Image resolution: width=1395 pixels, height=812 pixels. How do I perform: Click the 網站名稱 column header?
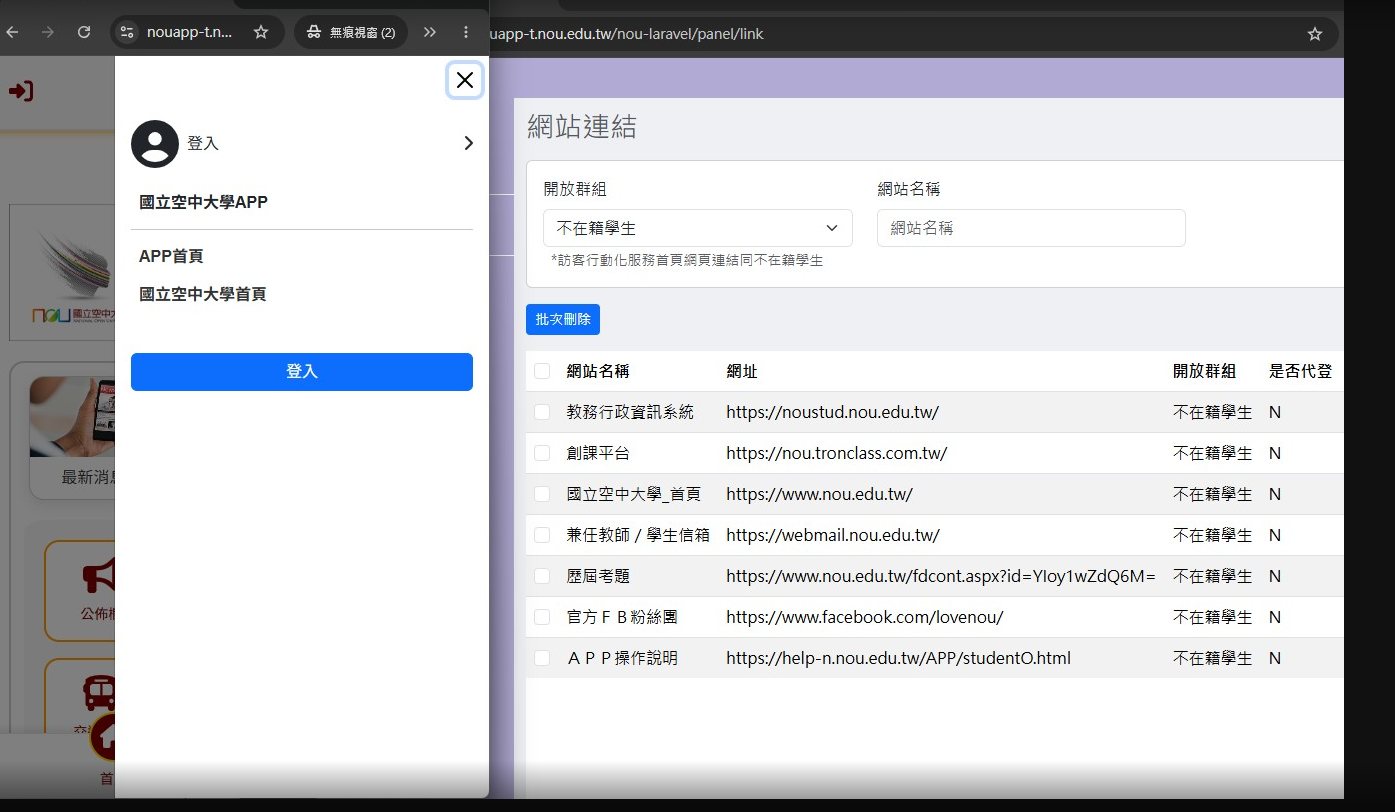pyautogui.click(x=598, y=371)
